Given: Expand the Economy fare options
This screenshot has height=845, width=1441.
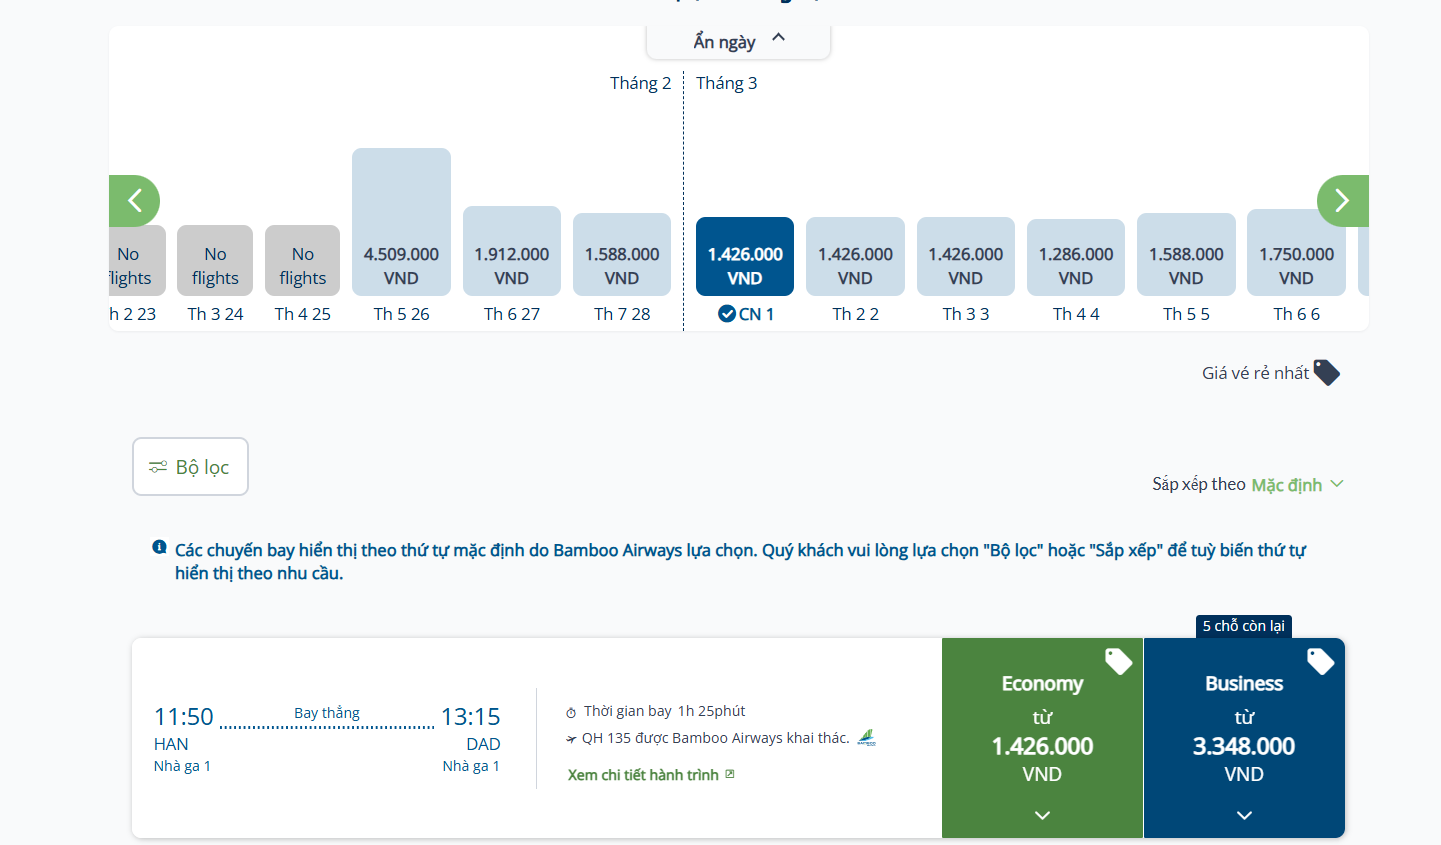Looking at the screenshot, I should pyautogui.click(x=1042, y=815).
